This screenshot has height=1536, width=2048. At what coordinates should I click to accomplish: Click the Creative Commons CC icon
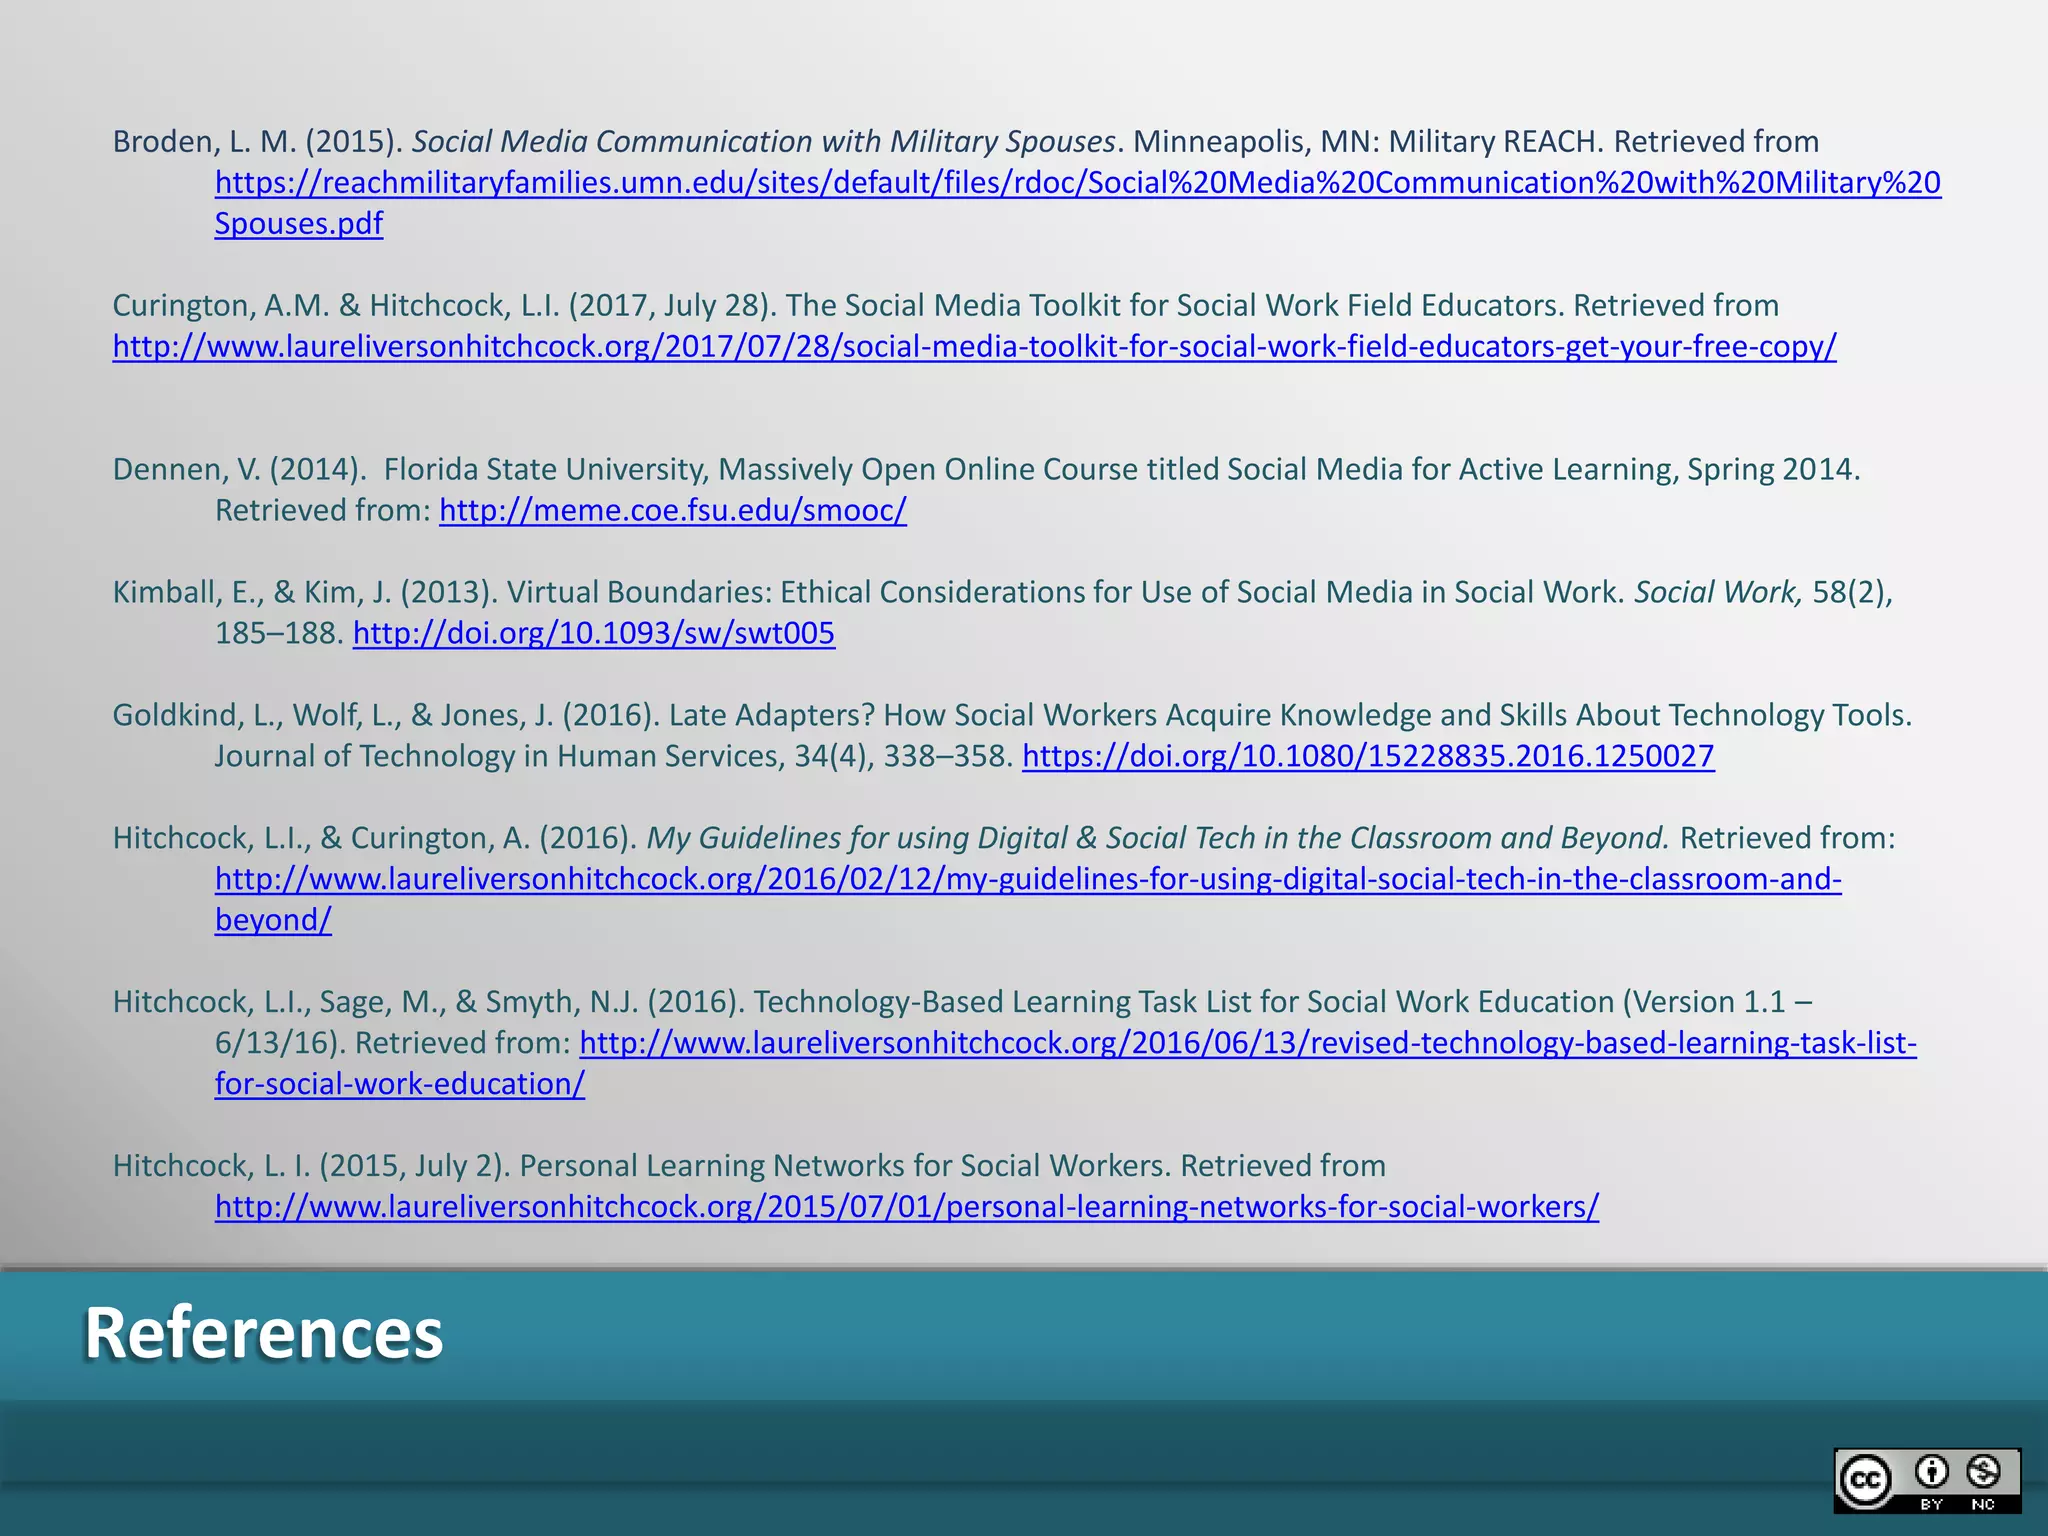tap(1866, 1480)
